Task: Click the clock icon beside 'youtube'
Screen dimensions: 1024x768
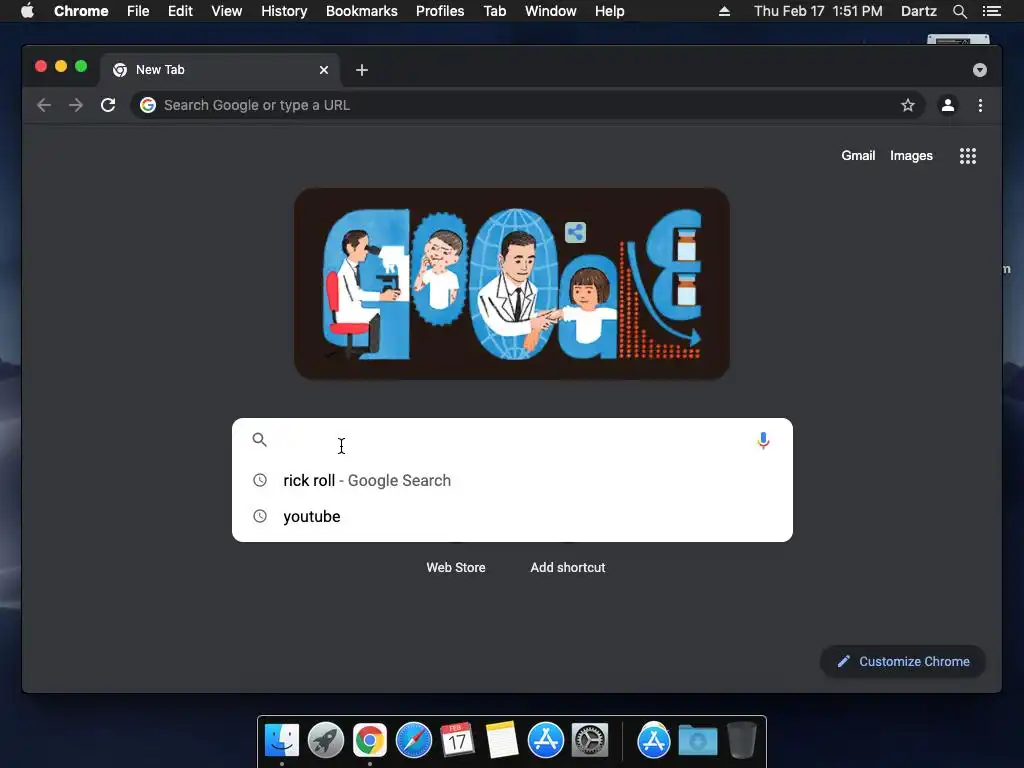Action: tap(260, 517)
